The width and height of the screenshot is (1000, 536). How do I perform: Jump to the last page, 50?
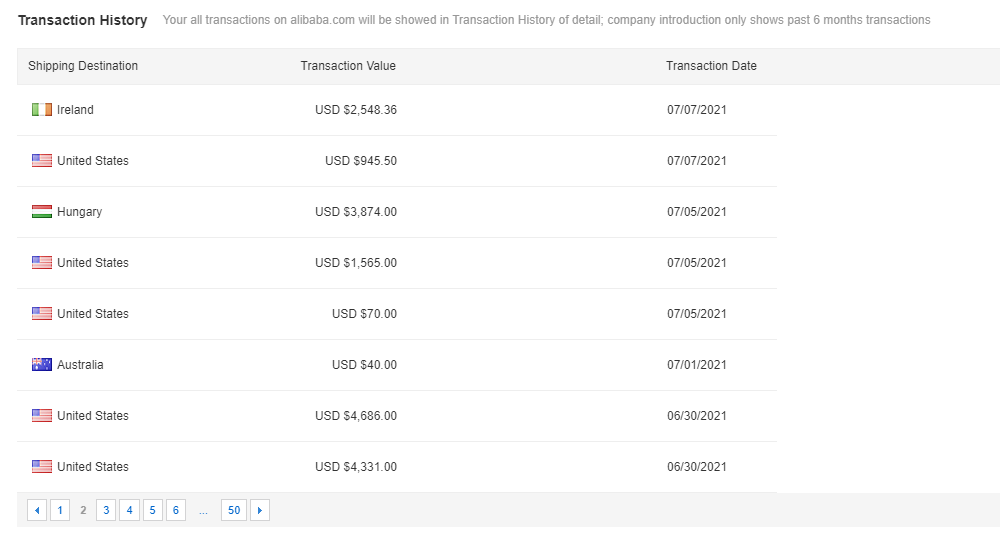click(234, 511)
